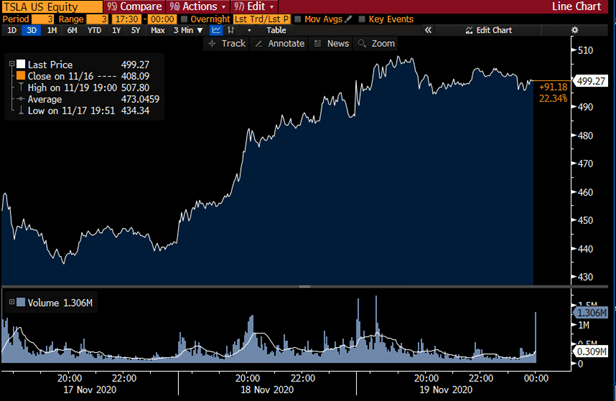
Task: Switch to the 1Y range
Action: tap(116, 30)
